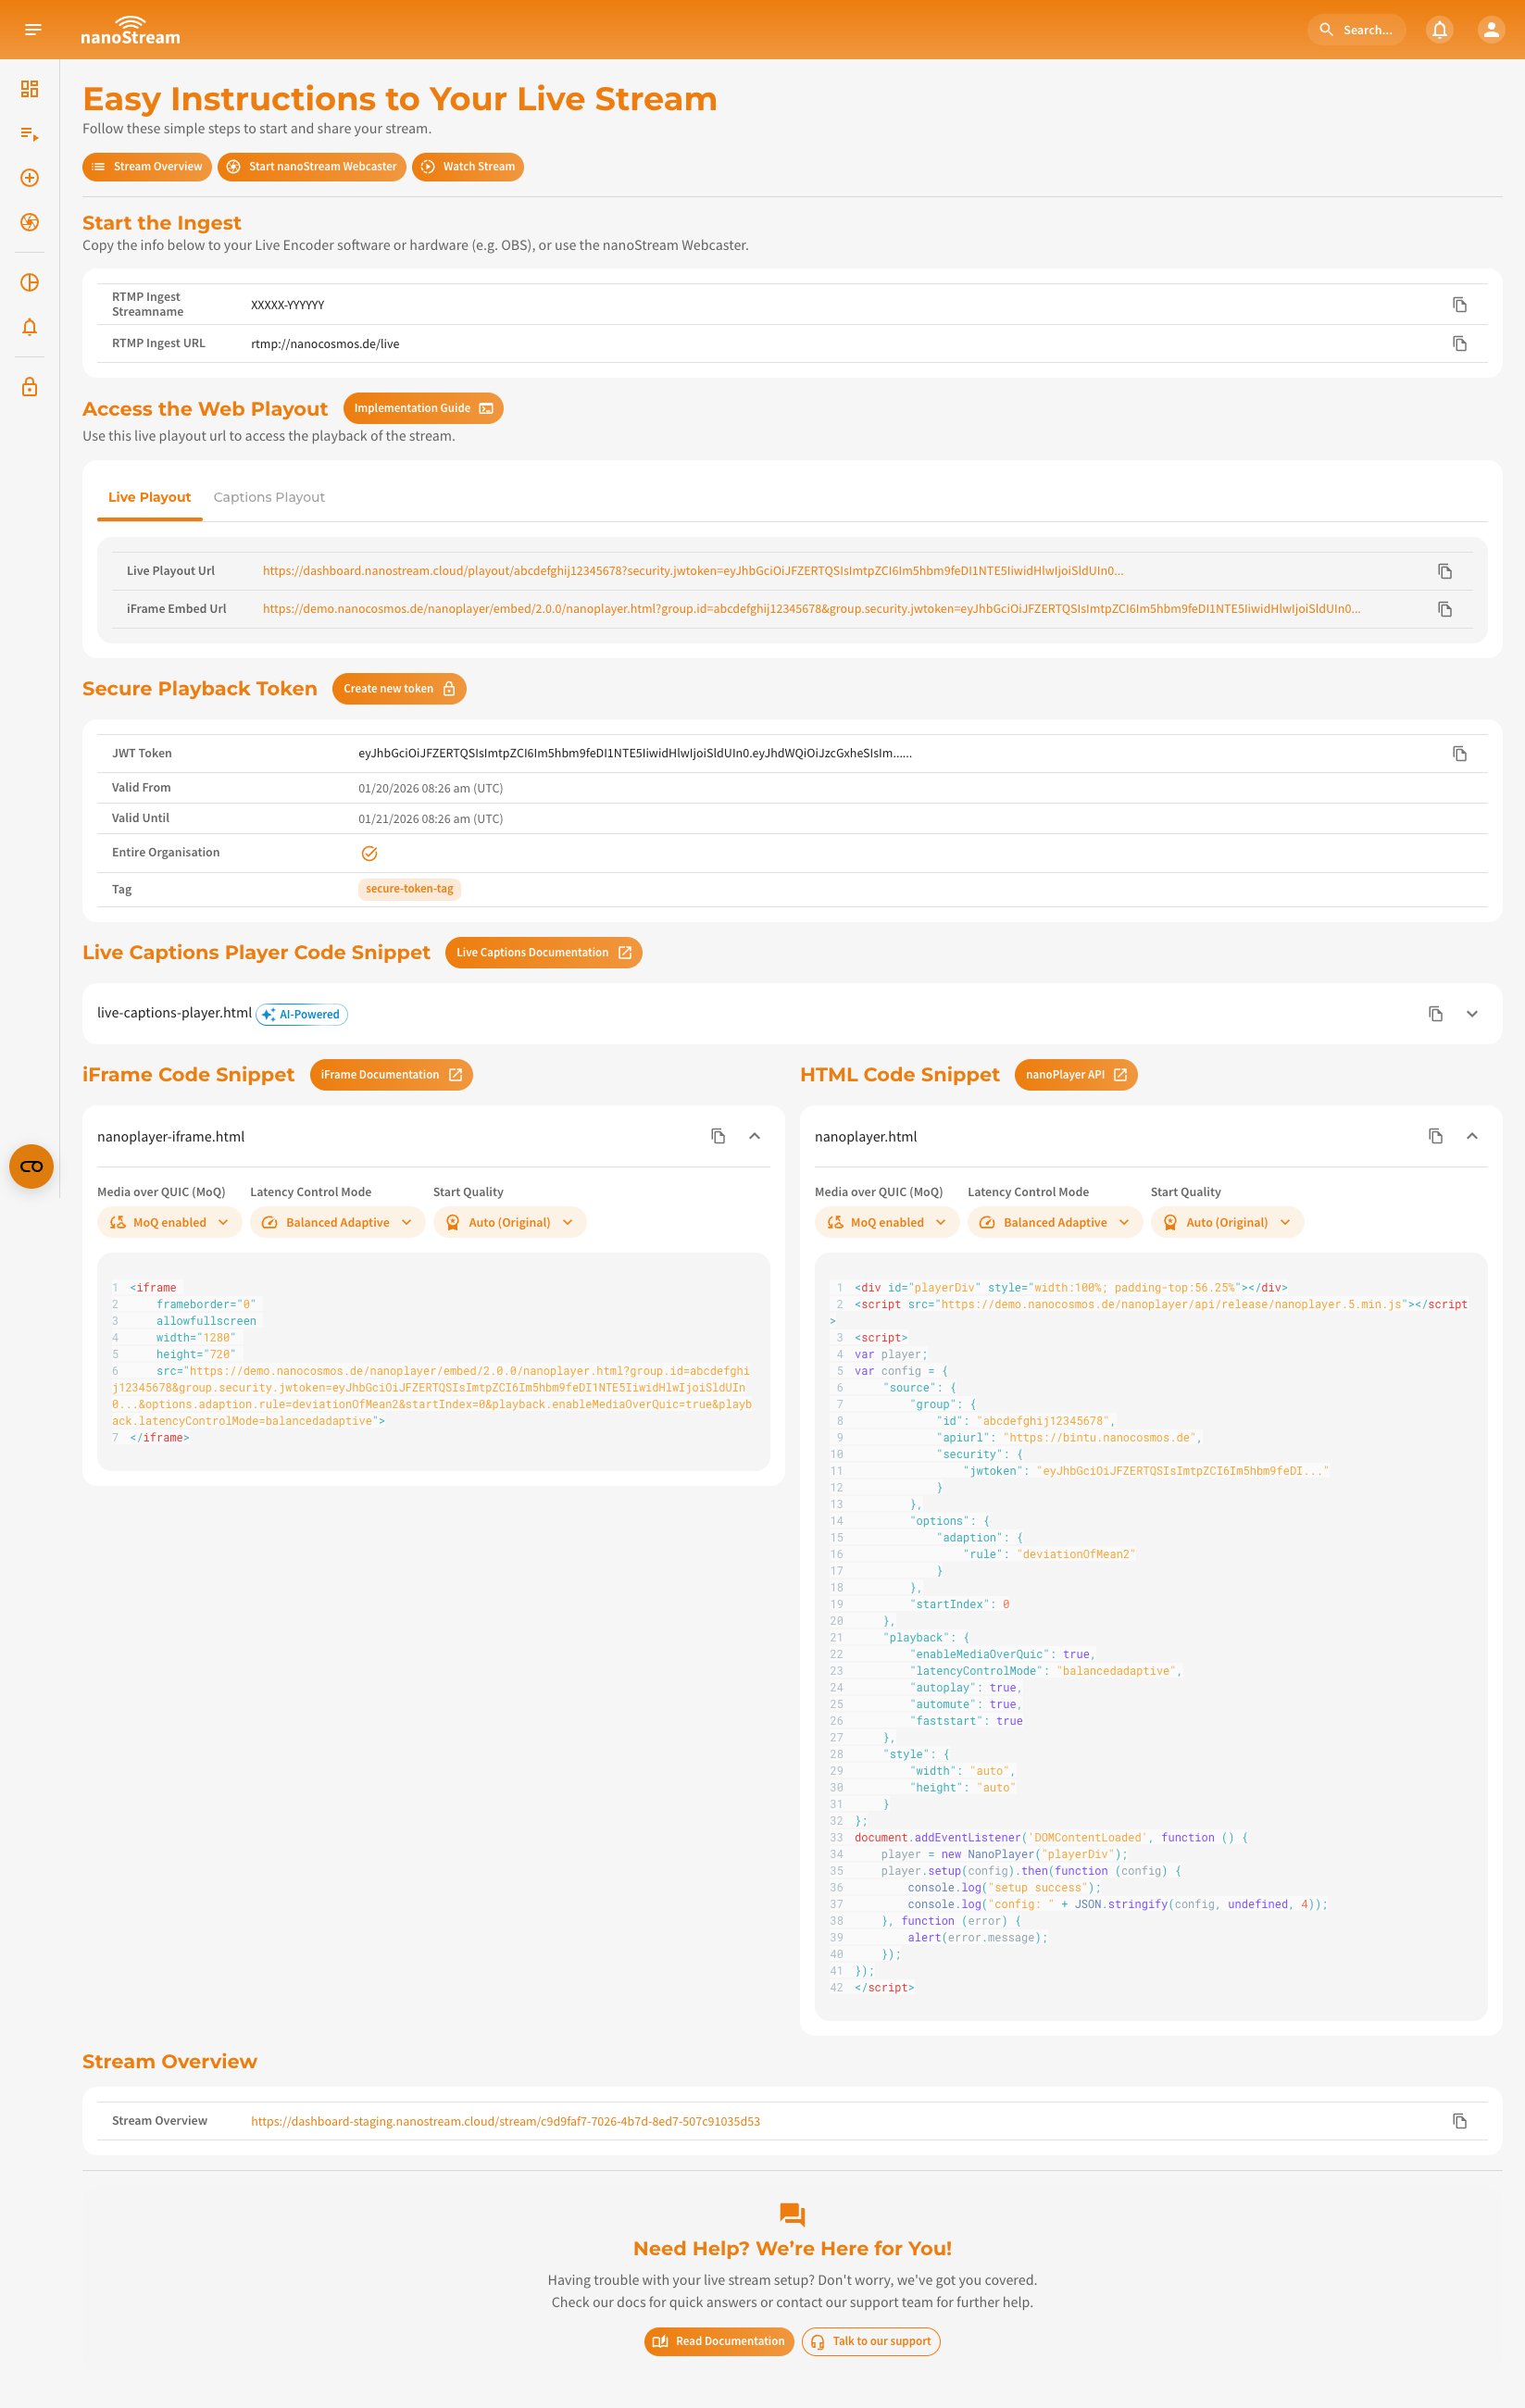Image resolution: width=1525 pixels, height=2408 pixels.
Task: Open iFrame Auto (Original) quality dropdown
Action: coord(509,1222)
